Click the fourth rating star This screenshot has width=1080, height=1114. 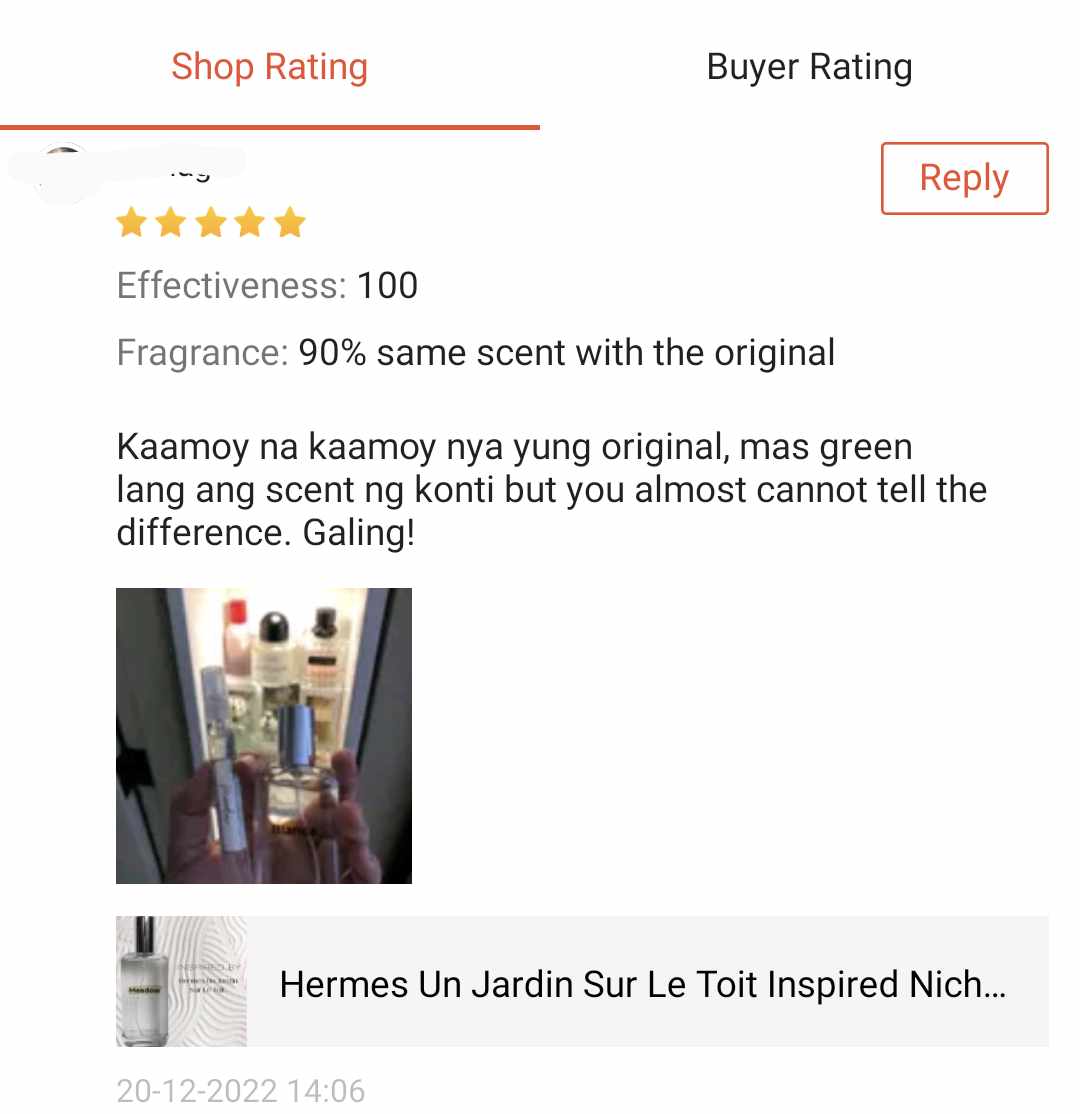[250, 222]
